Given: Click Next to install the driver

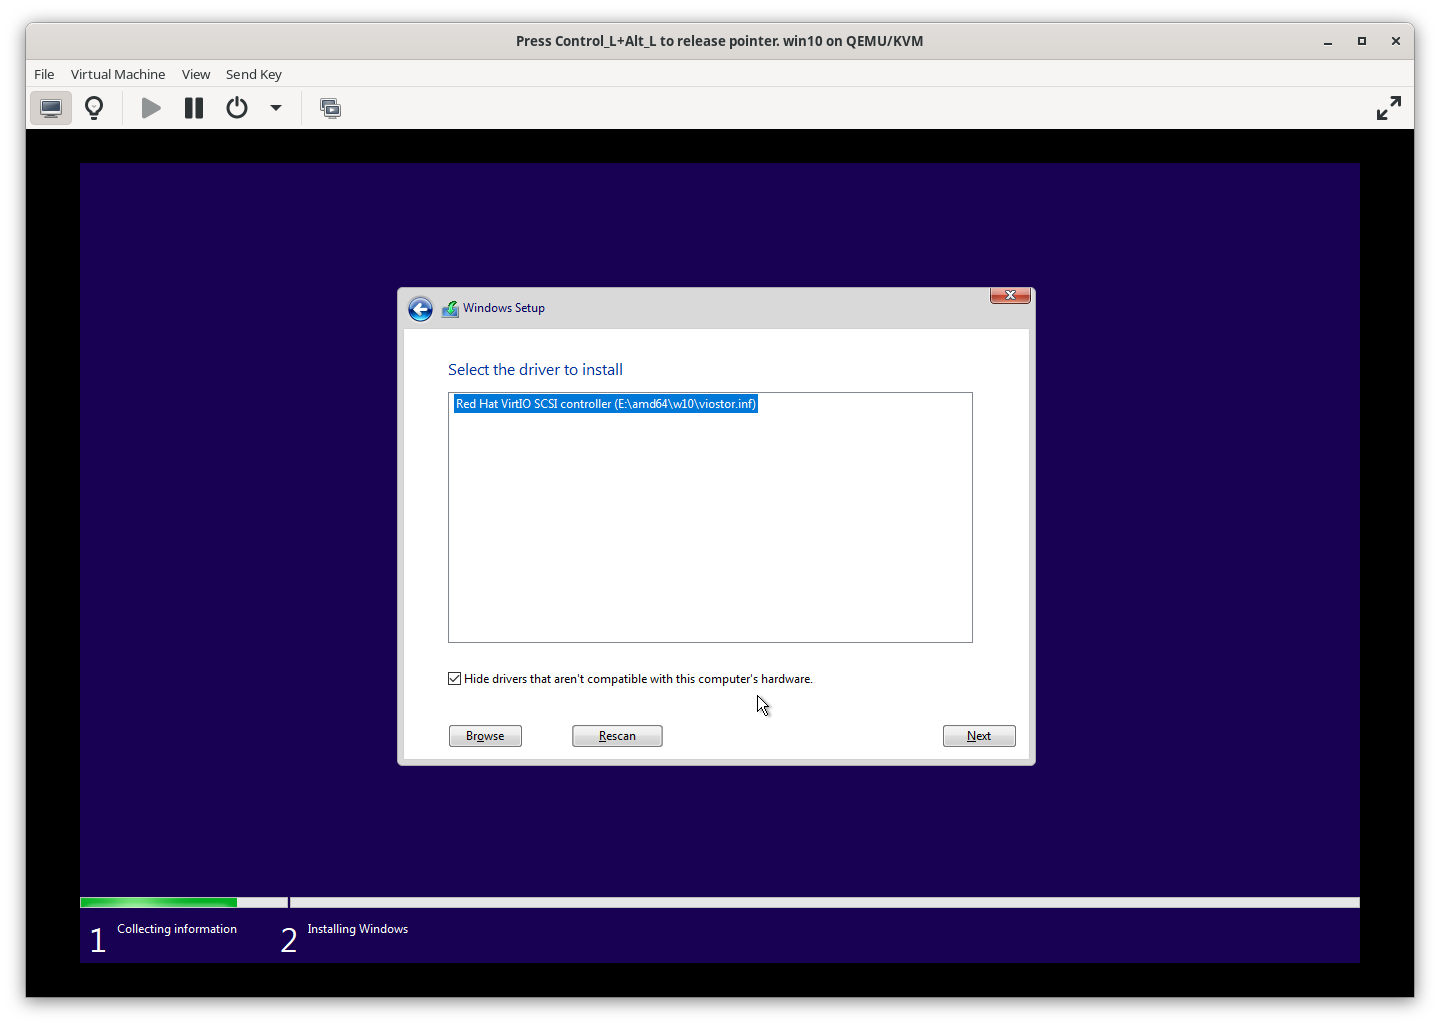Looking at the screenshot, I should click(x=979, y=736).
